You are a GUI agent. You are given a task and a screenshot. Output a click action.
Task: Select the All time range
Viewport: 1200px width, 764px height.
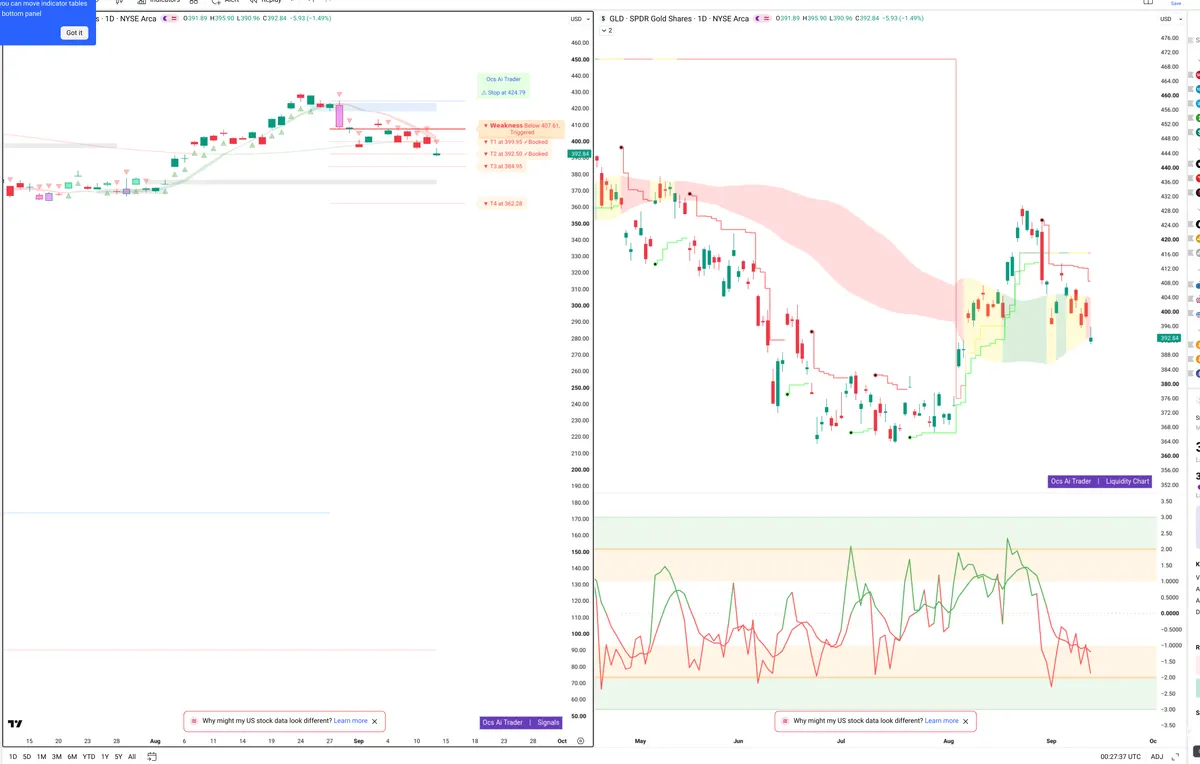[x=132, y=757]
